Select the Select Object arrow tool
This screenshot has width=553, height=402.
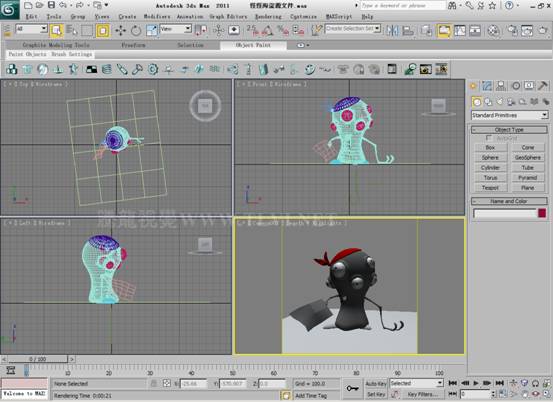pos(56,31)
